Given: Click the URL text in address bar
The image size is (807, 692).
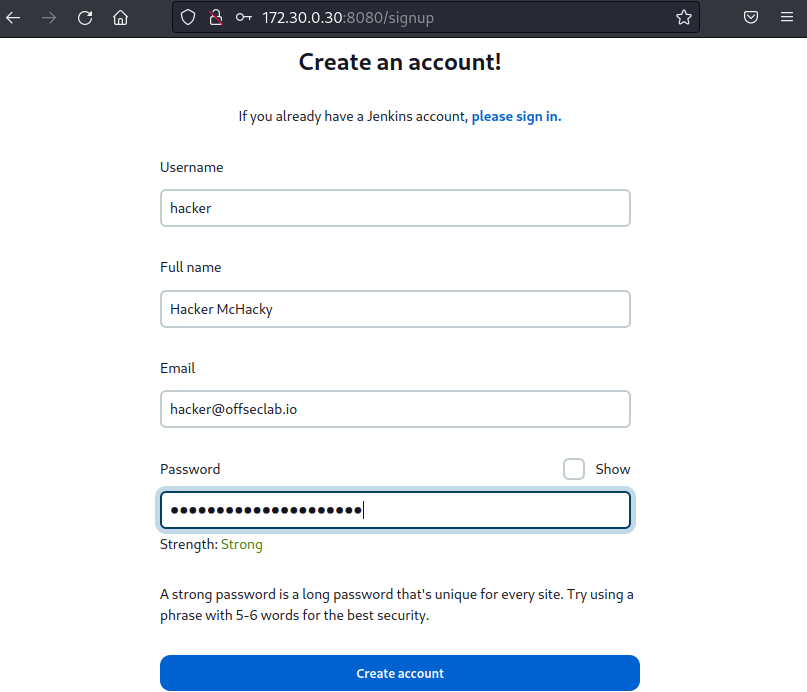Looking at the screenshot, I should (x=348, y=17).
